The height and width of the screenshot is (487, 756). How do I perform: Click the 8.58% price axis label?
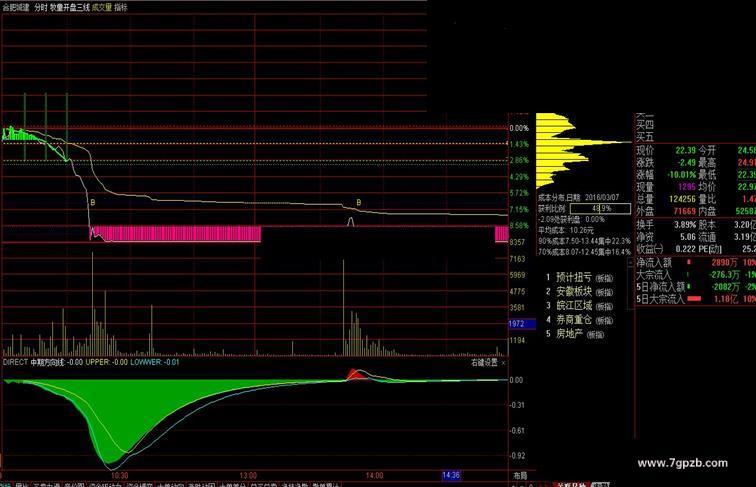pyautogui.click(x=519, y=226)
